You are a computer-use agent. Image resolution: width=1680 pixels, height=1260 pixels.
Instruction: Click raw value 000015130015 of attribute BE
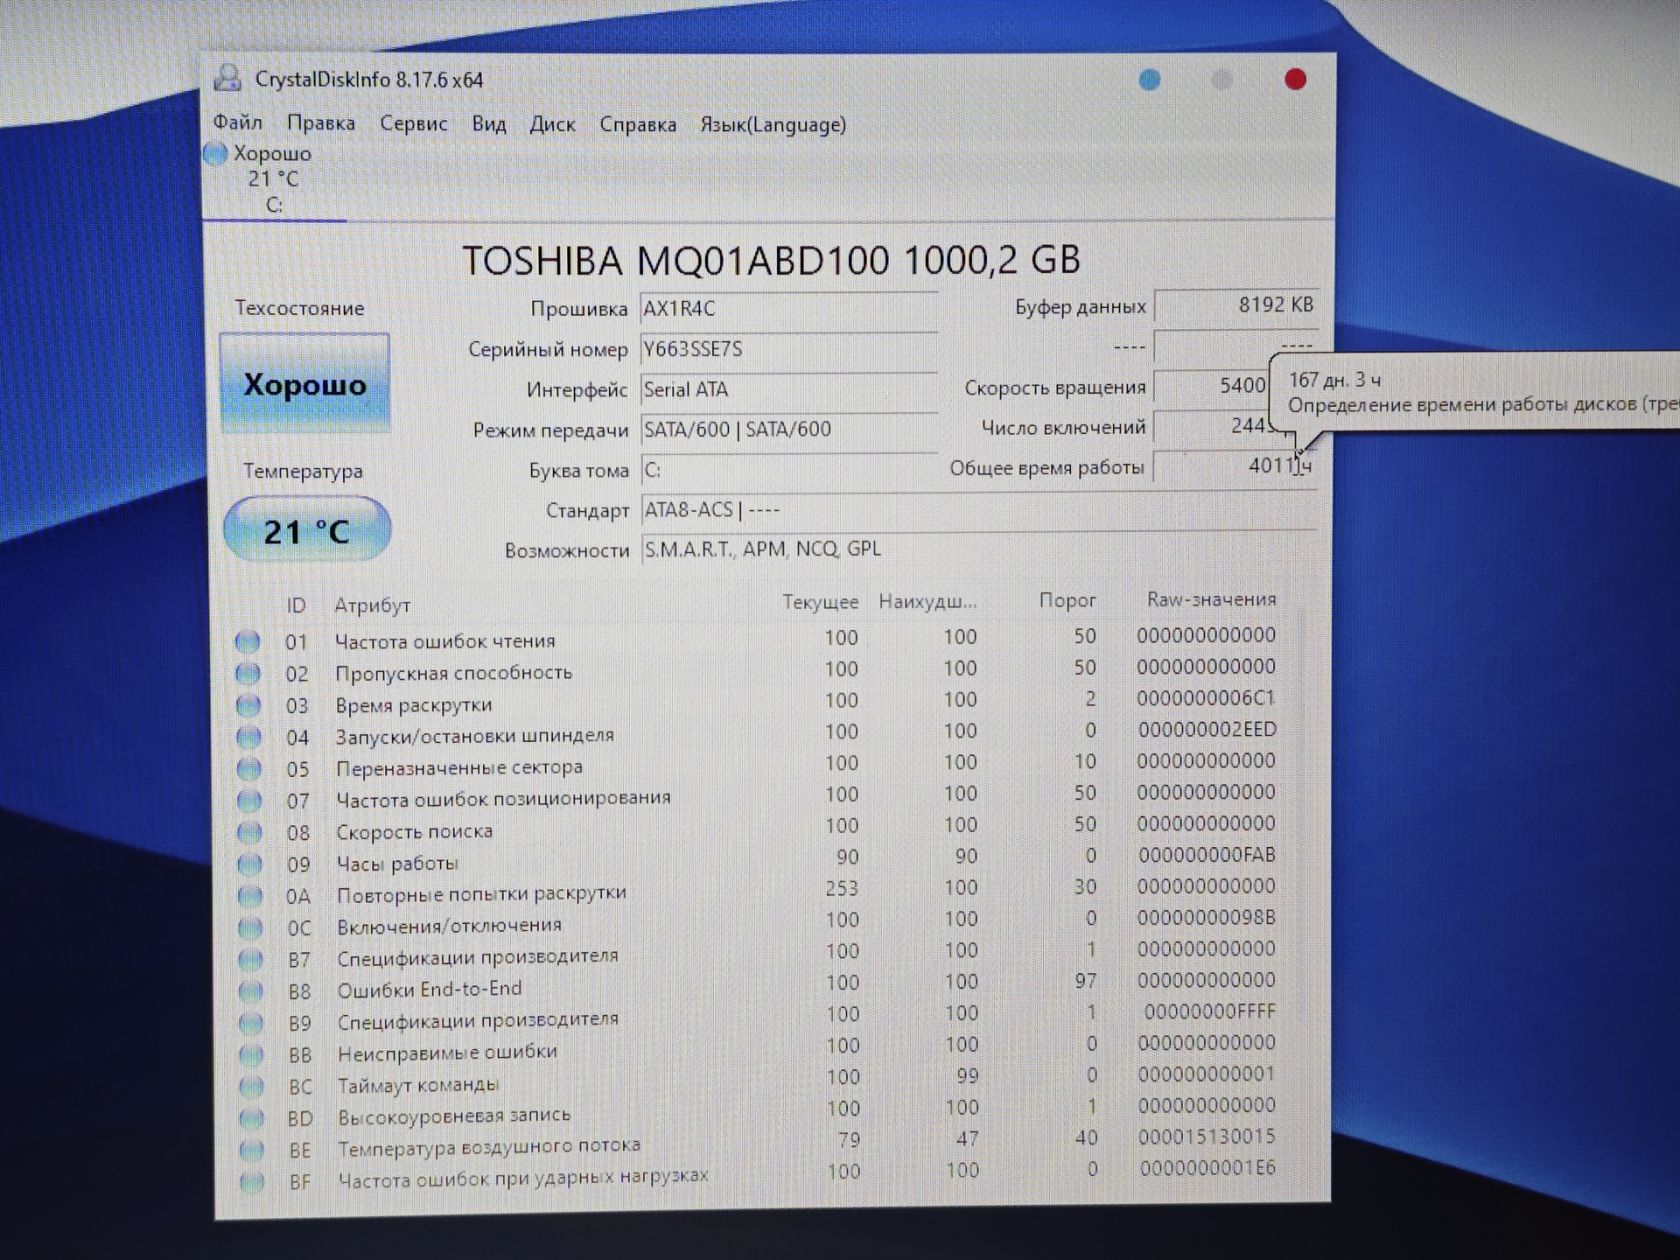point(1206,1136)
